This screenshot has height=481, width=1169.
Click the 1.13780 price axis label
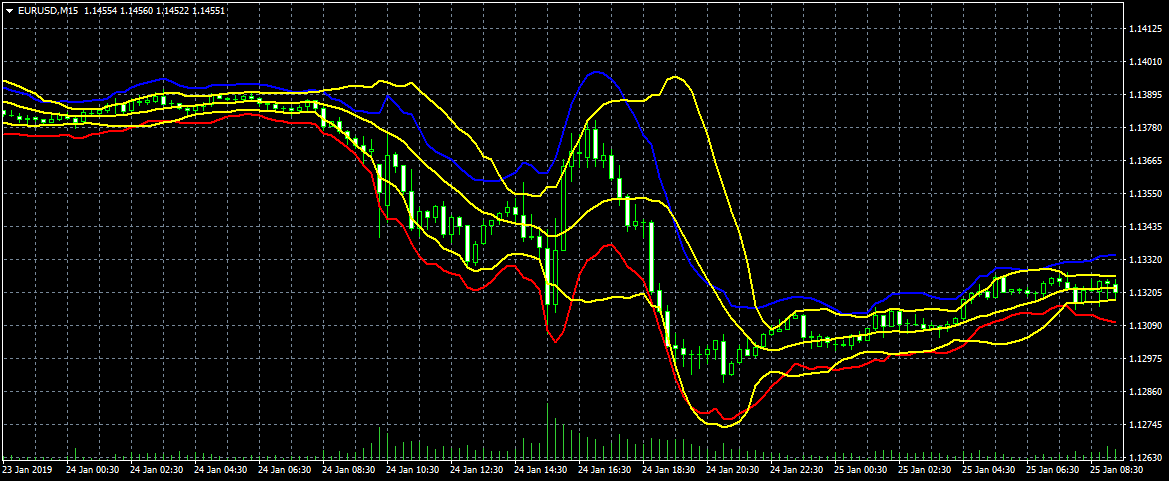1147,128
